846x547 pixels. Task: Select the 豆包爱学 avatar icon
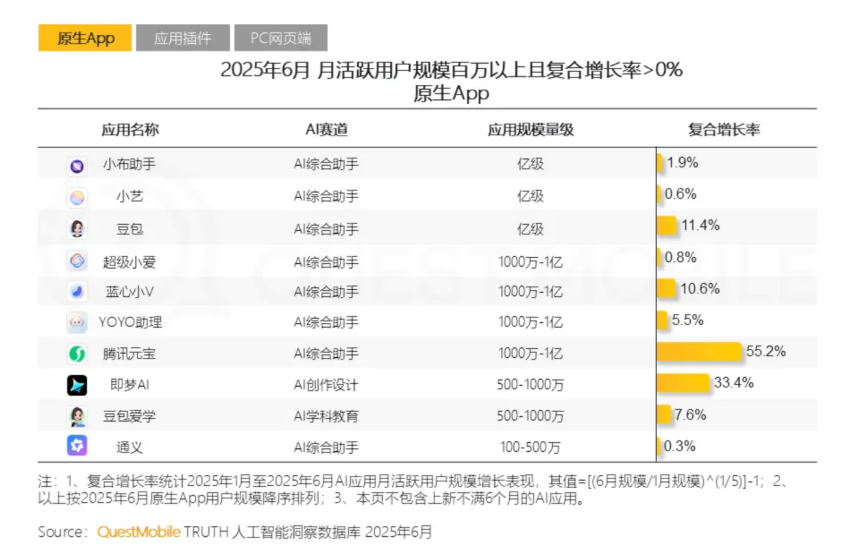click(77, 416)
